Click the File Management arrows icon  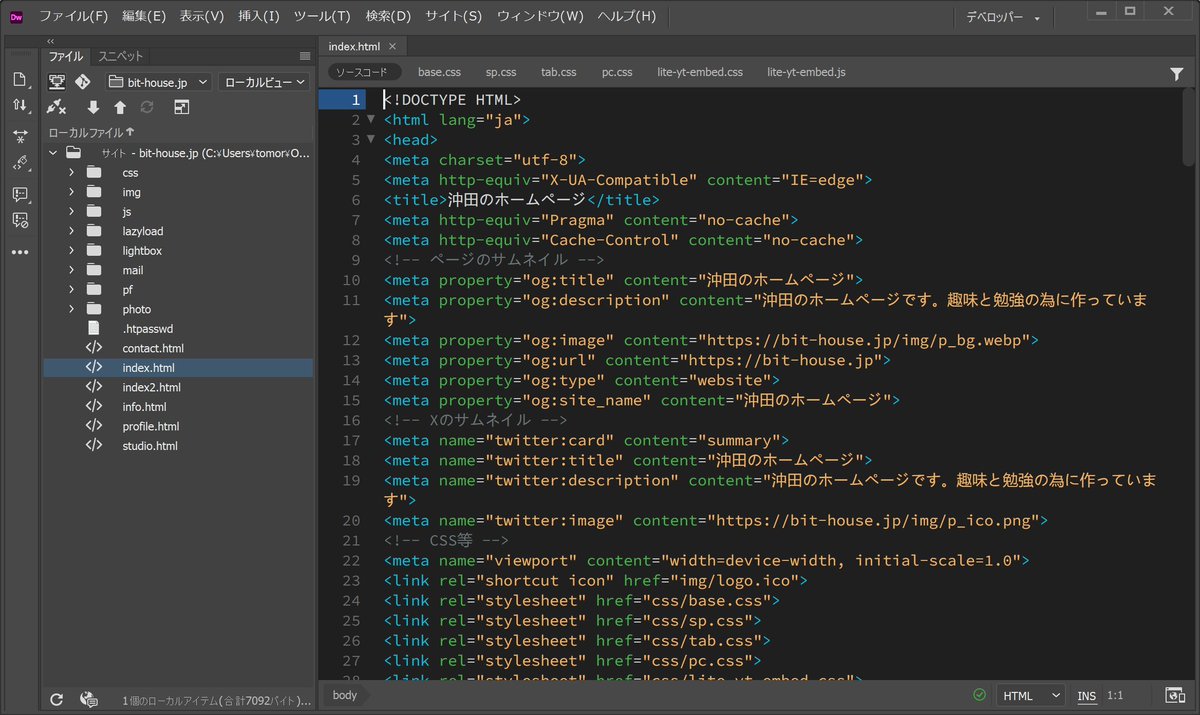(x=20, y=105)
